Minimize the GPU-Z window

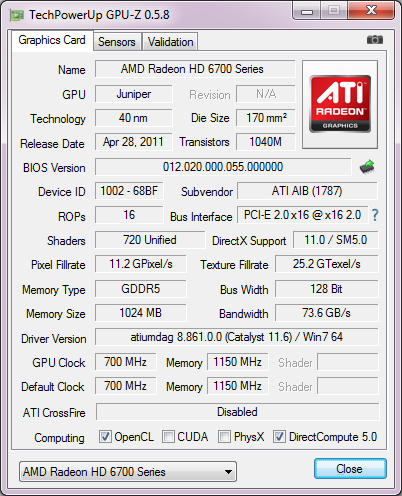pos(307,12)
